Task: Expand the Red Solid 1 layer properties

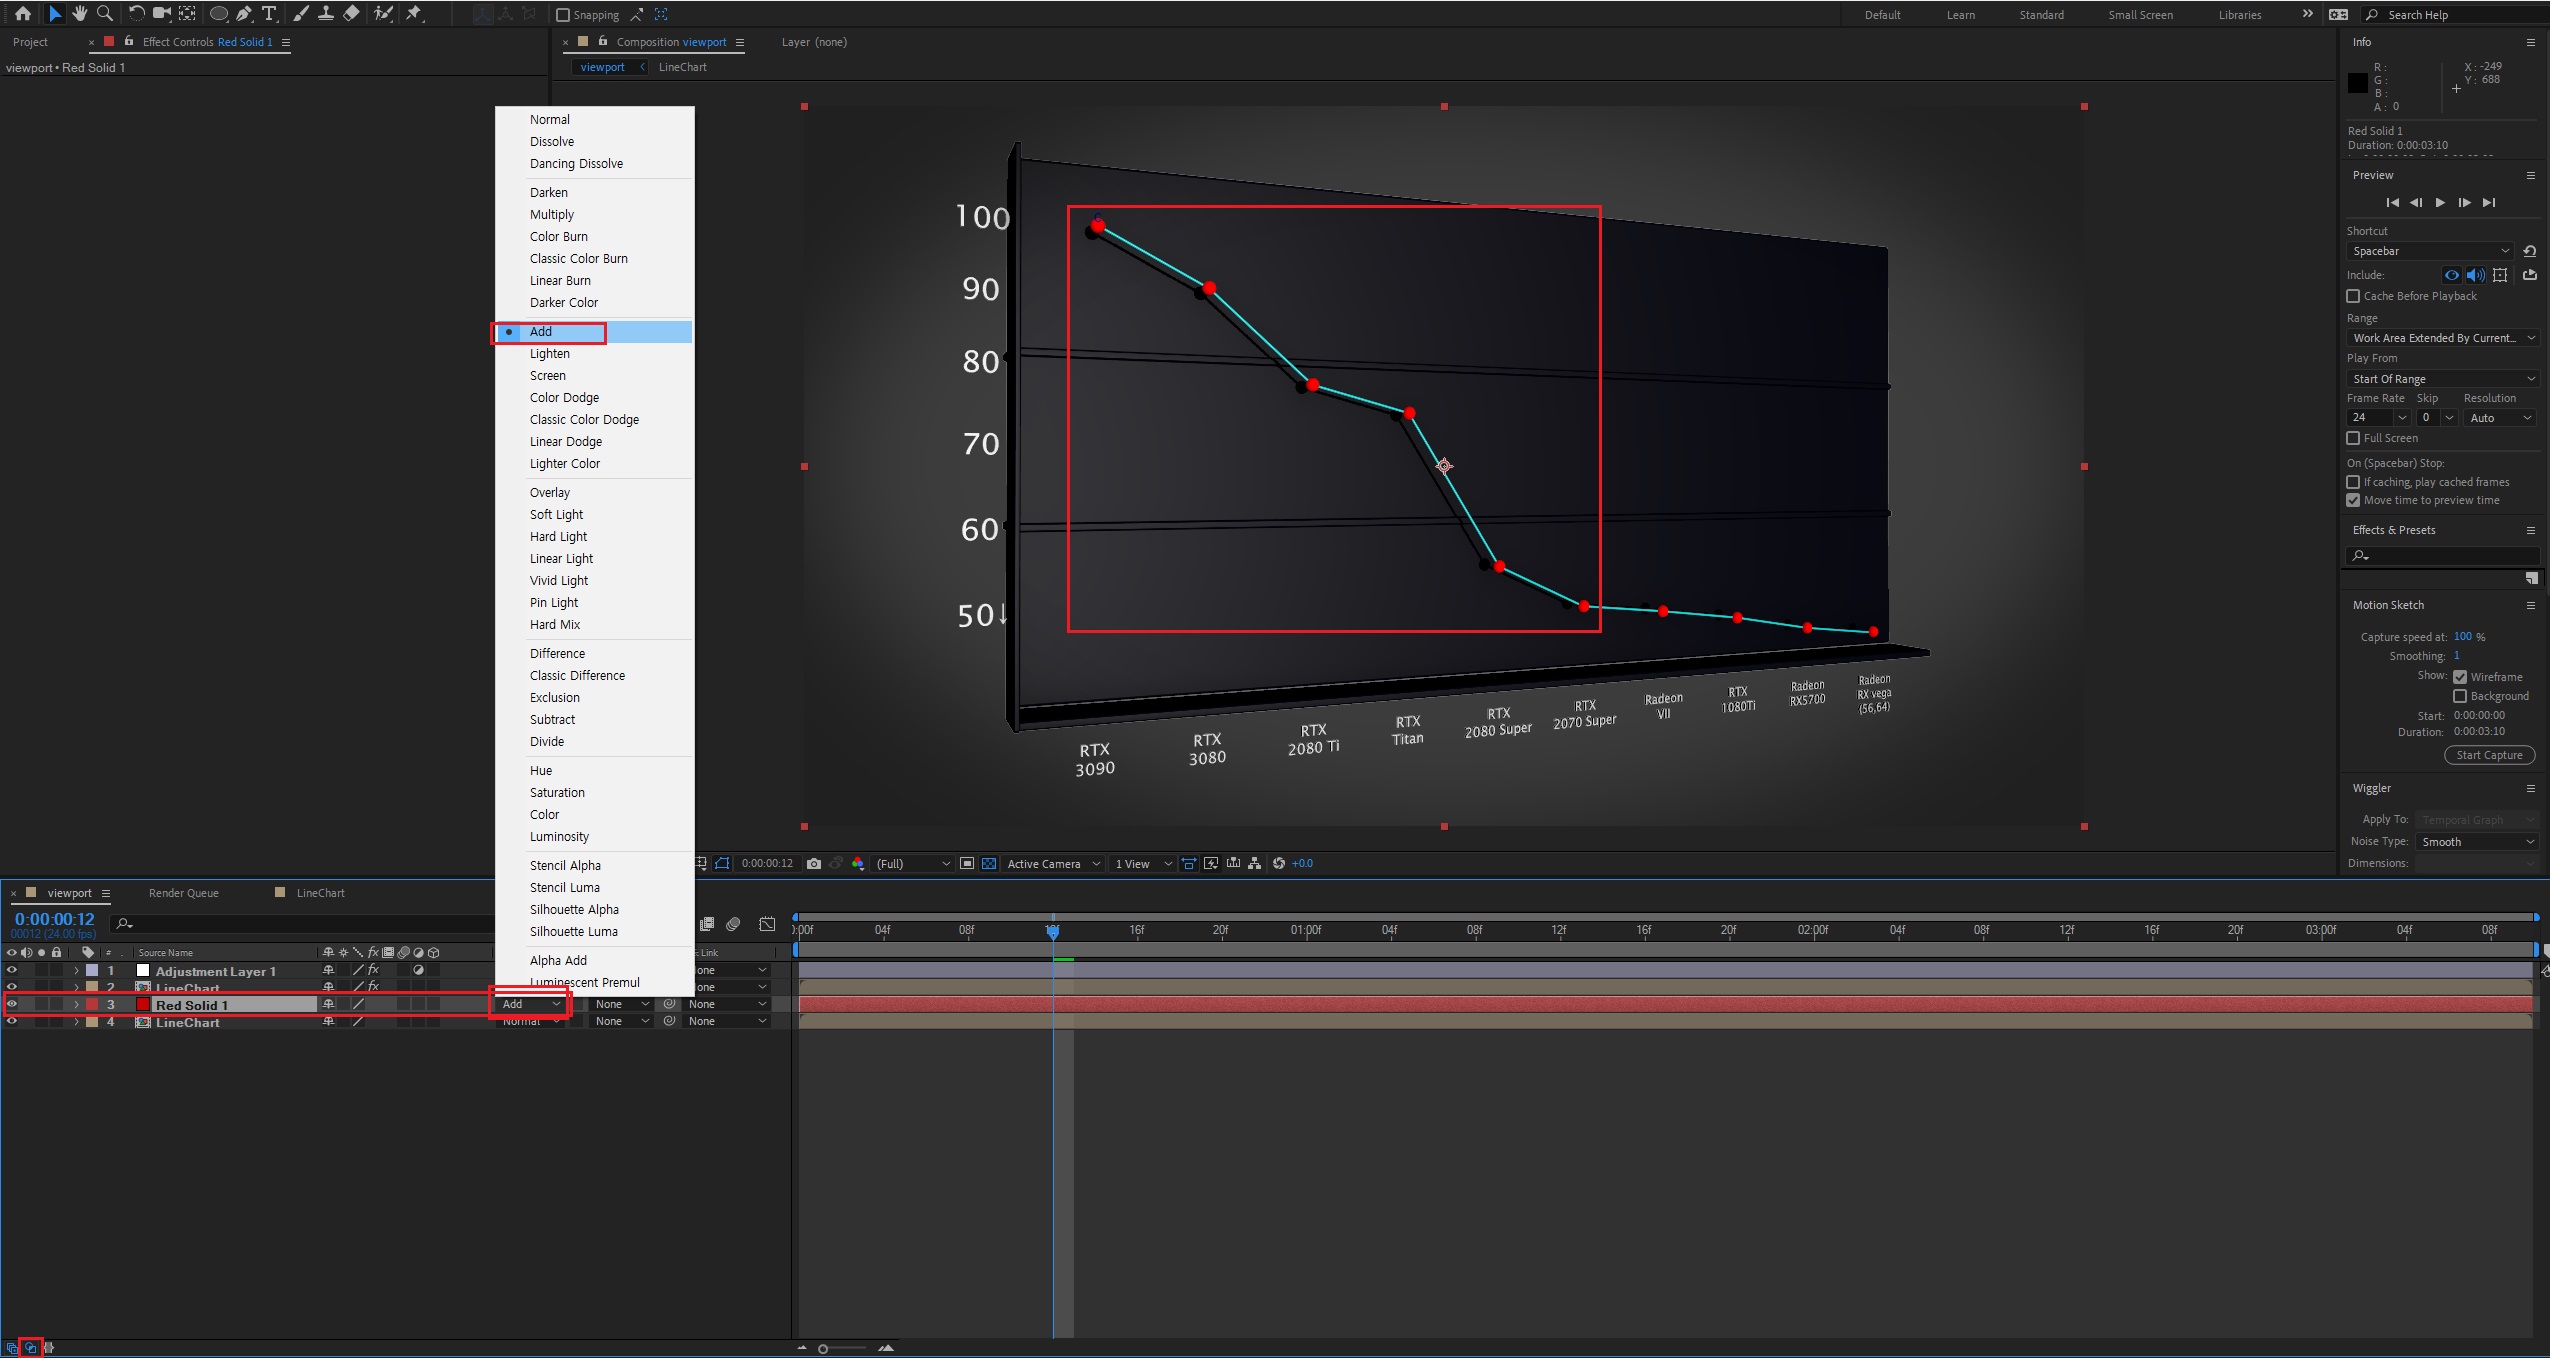Action: (76, 1005)
